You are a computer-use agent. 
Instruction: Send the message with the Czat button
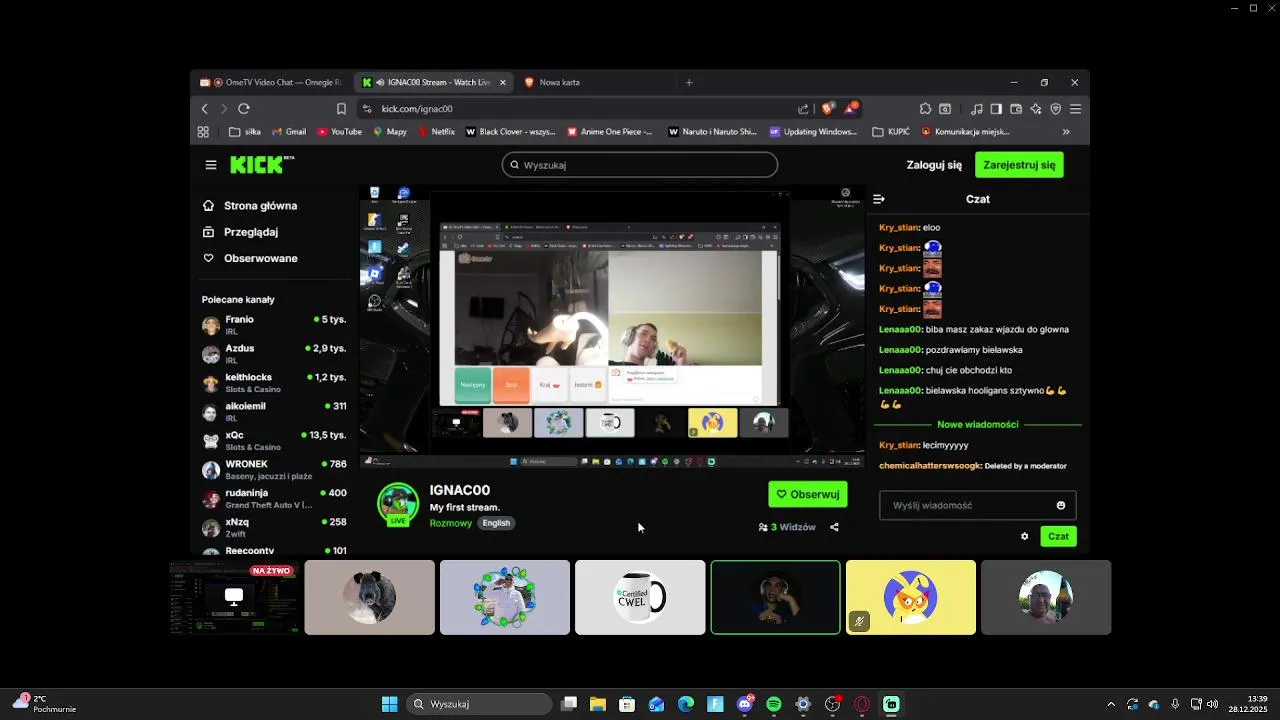1058,536
